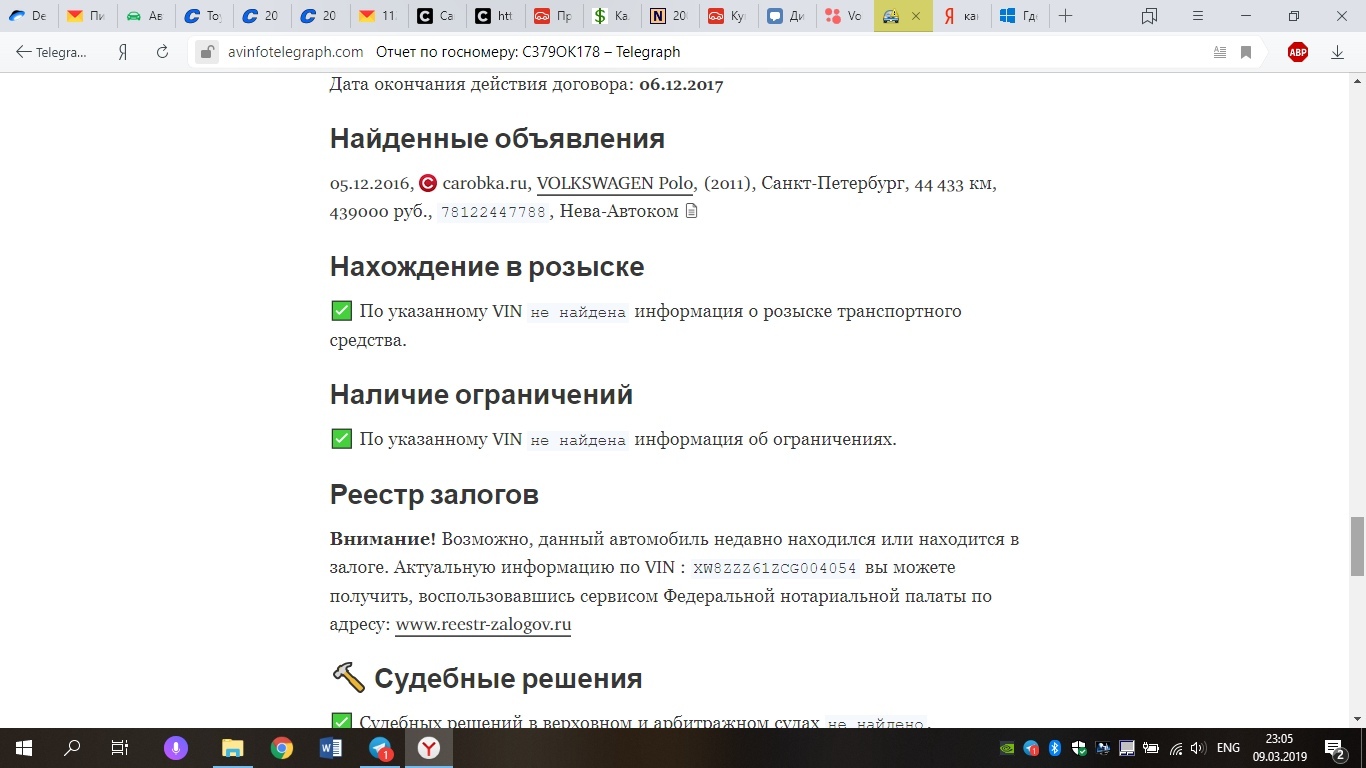Bookmark this page with the flag icon

[x=1246, y=52]
